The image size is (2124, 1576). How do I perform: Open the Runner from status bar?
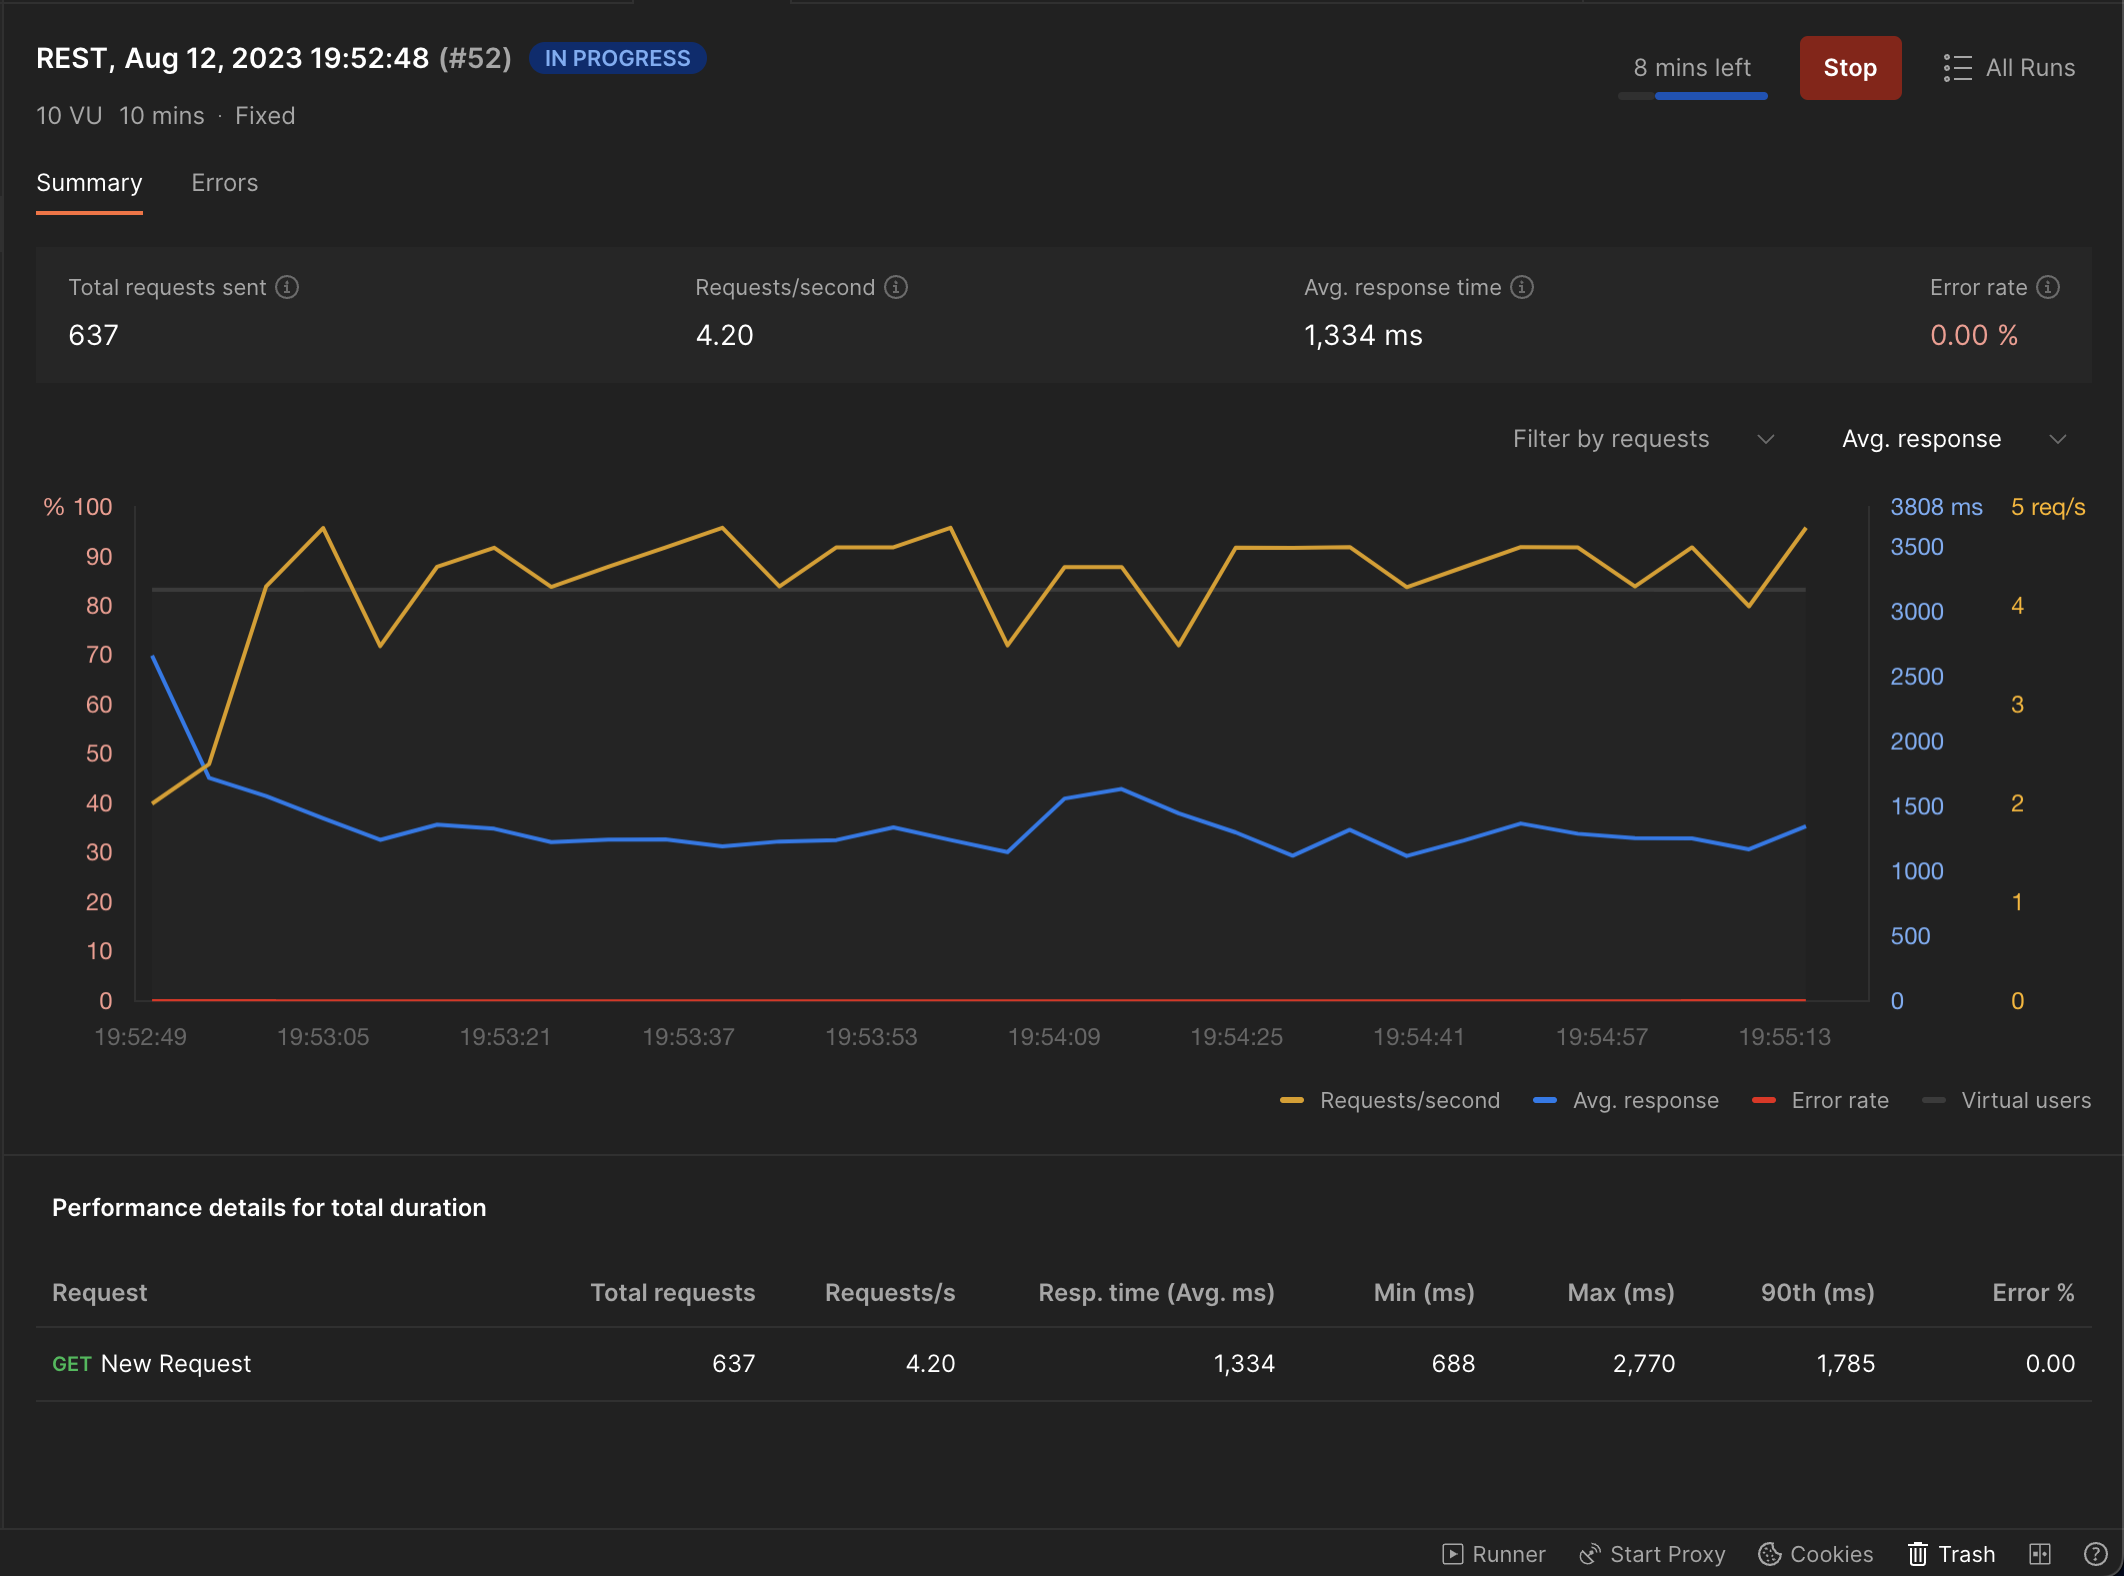click(1494, 1554)
